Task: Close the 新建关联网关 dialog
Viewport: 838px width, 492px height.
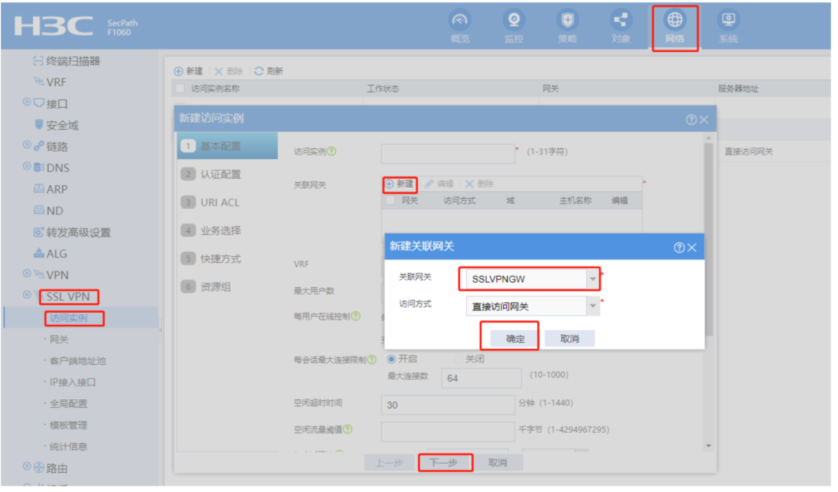Action: point(692,247)
